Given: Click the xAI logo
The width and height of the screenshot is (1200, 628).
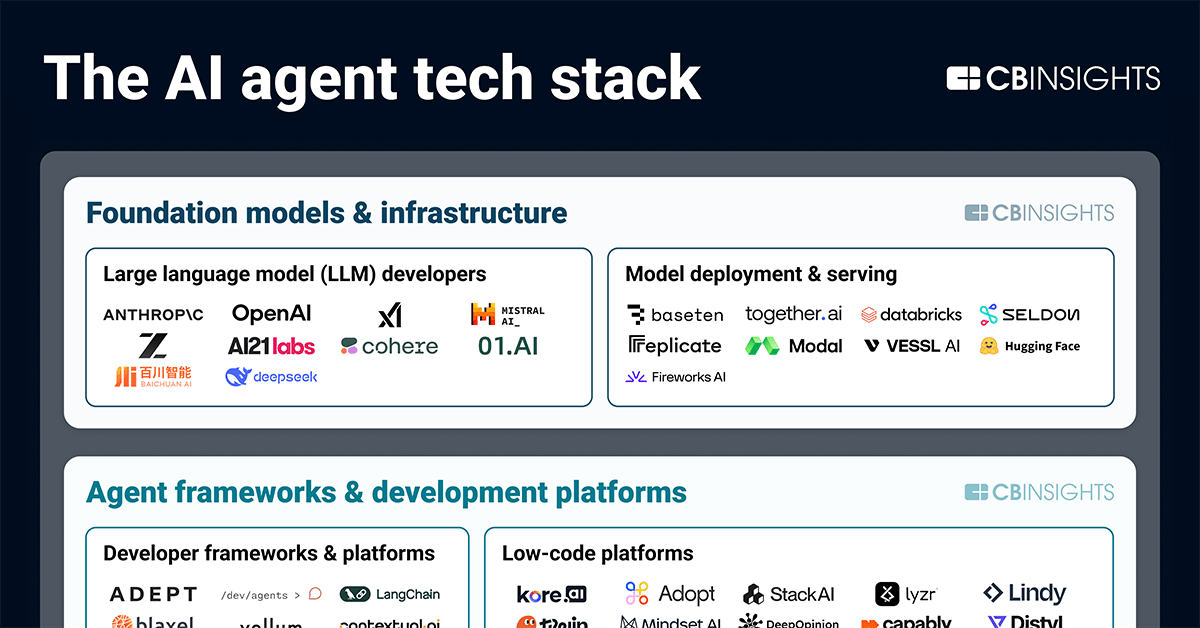Looking at the screenshot, I should coord(389,316).
